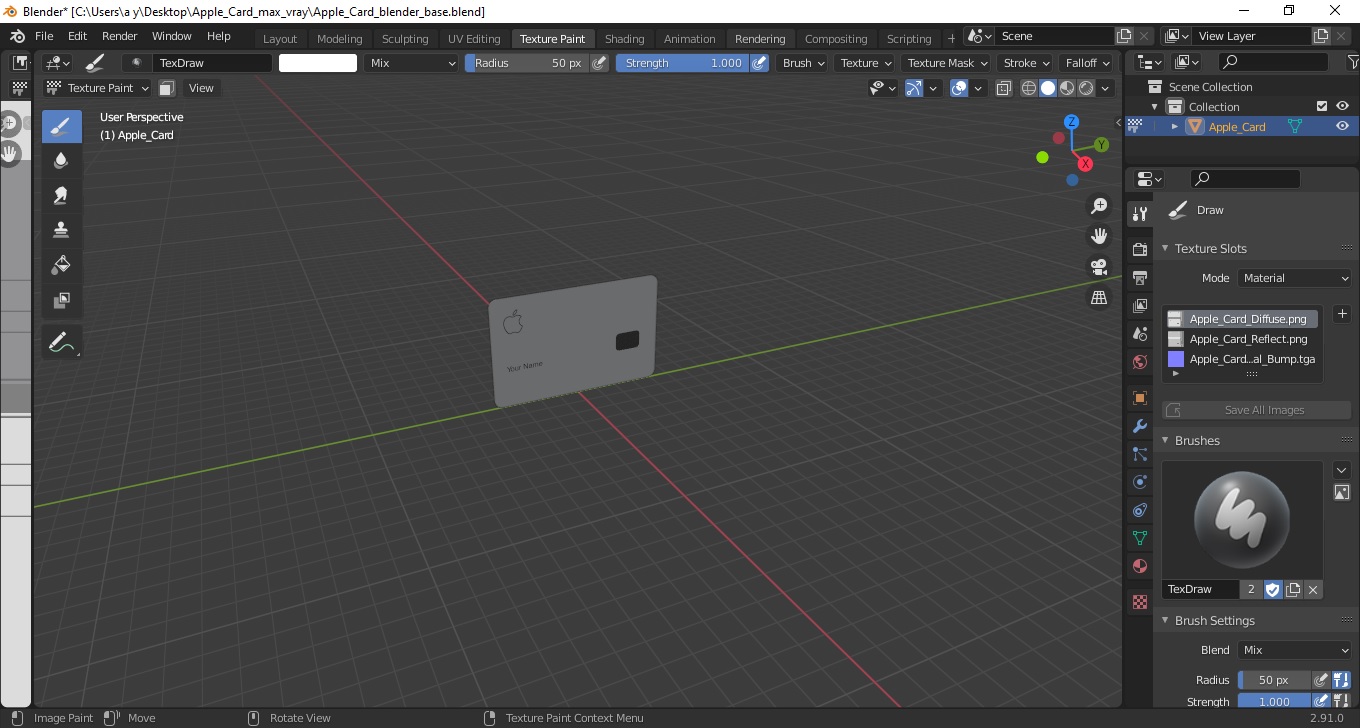The image size is (1360, 728).
Task: Hide Collection with eye icon
Action: [1342, 106]
